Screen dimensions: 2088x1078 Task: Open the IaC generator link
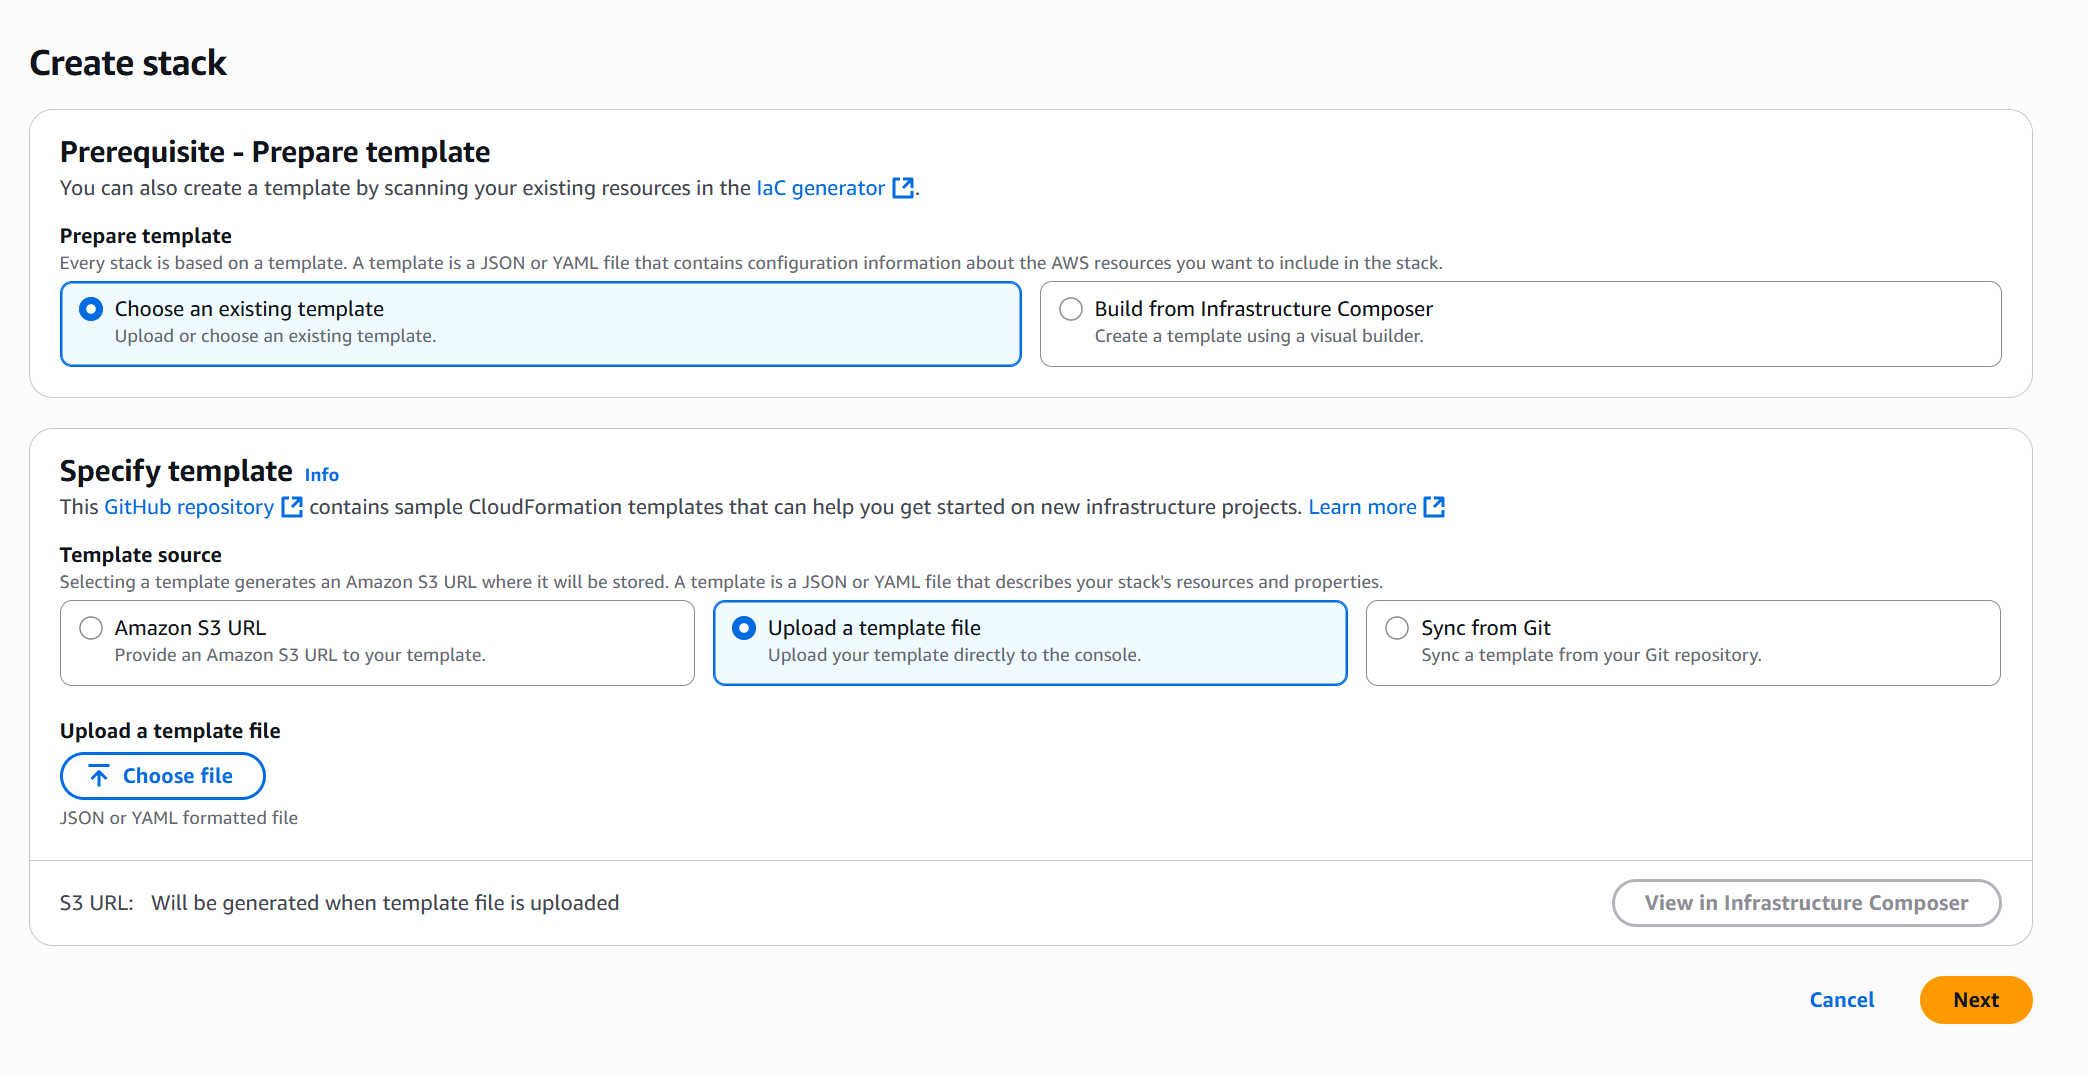(x=820, y=188)
